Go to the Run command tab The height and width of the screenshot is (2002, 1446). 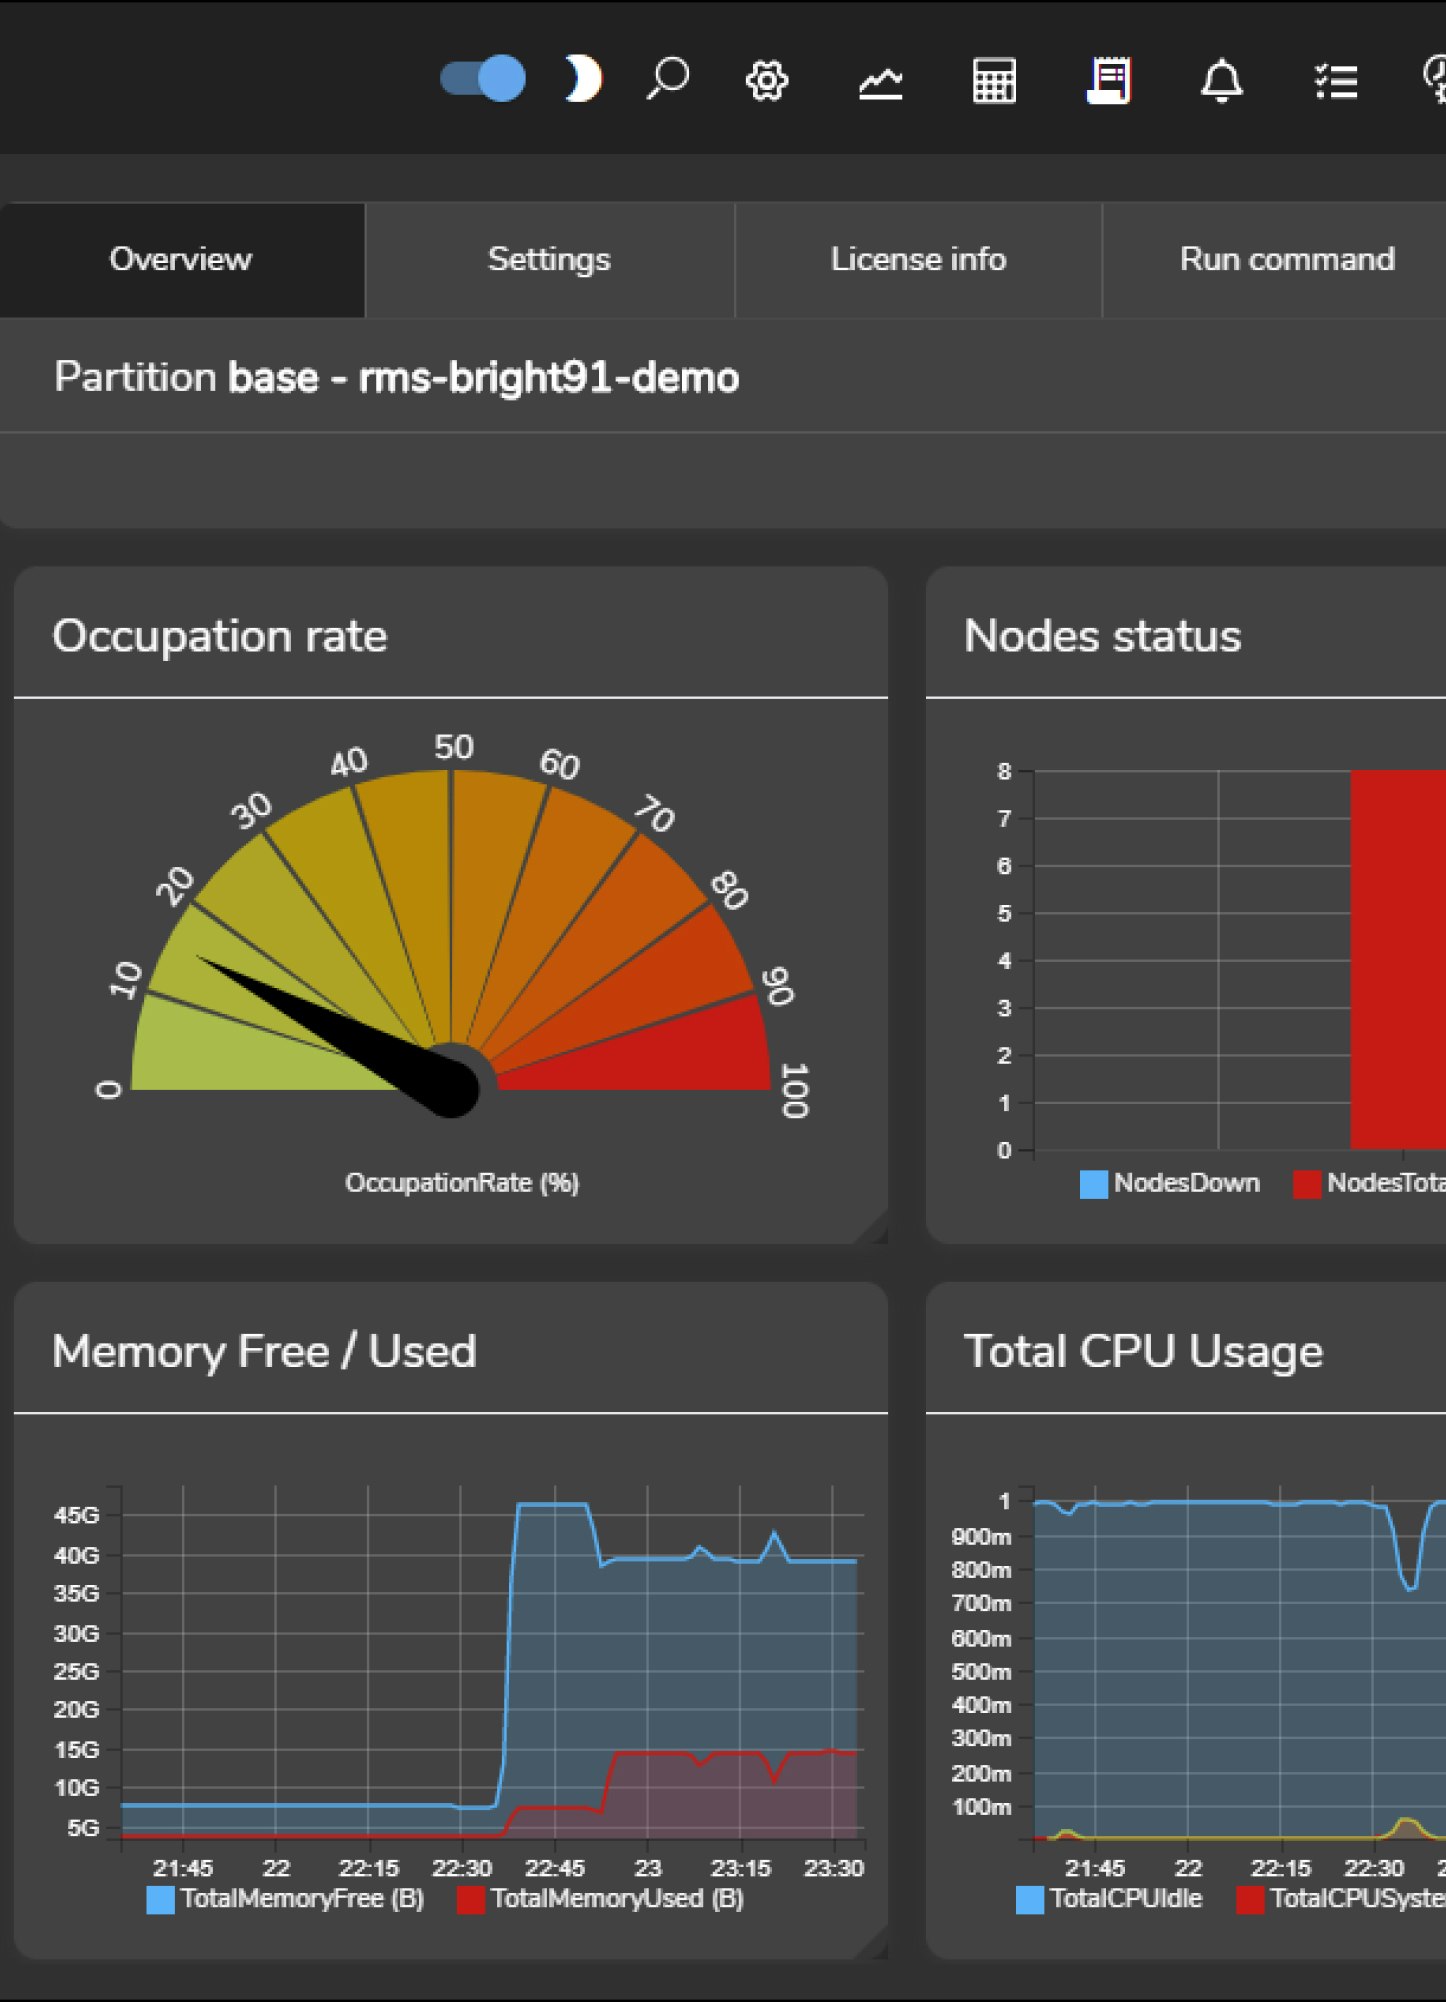(1287, 260)
